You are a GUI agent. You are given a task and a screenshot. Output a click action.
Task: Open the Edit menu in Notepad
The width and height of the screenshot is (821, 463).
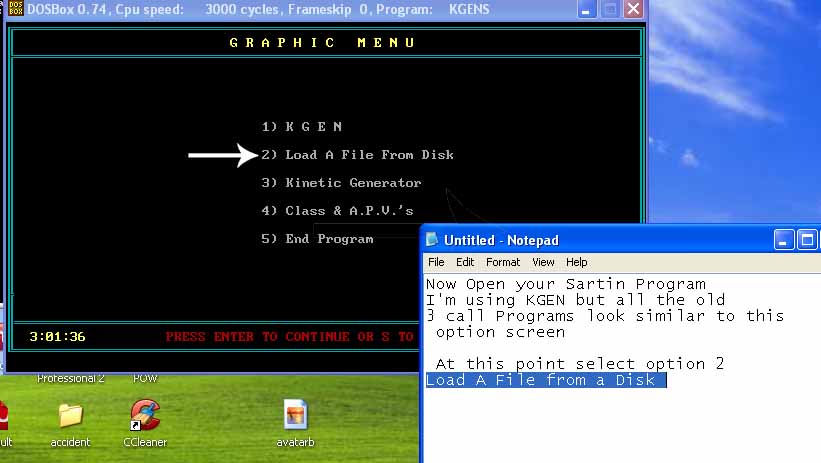[465, 262]
